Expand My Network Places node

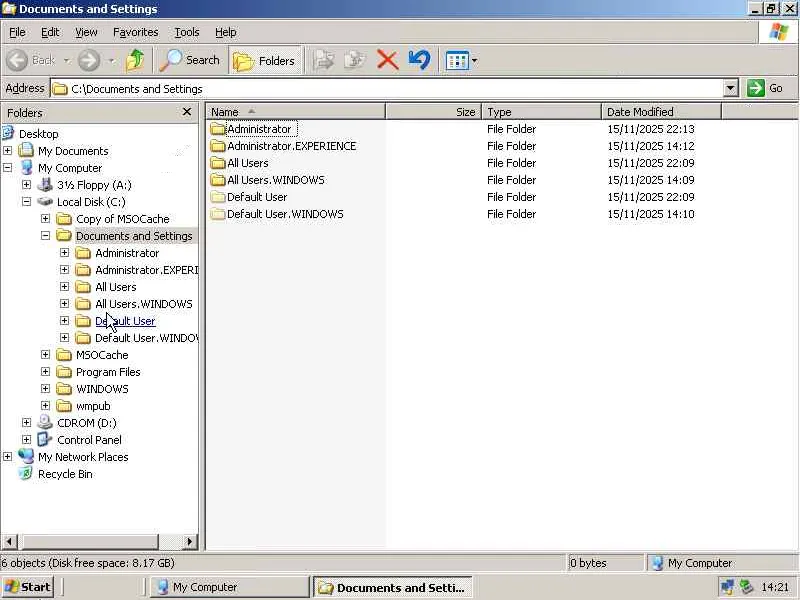[x=8, y=457]
